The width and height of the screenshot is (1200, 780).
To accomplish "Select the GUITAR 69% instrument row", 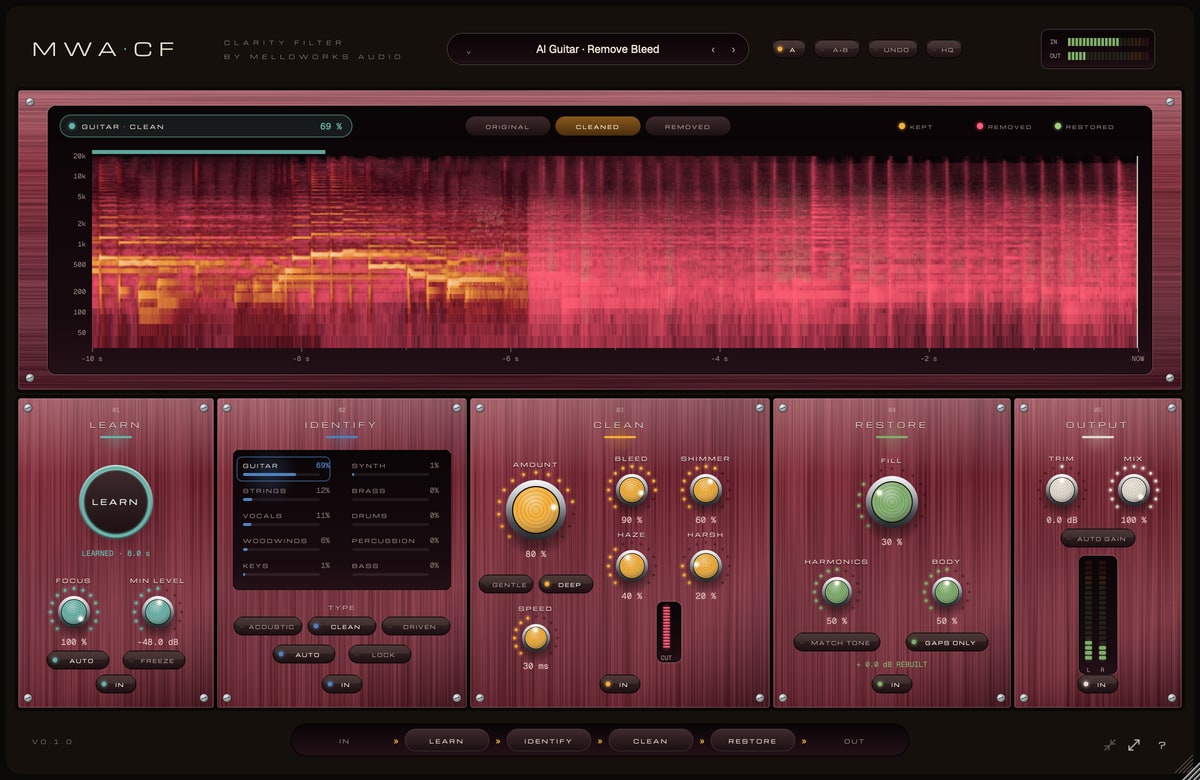I will (286, 468).
